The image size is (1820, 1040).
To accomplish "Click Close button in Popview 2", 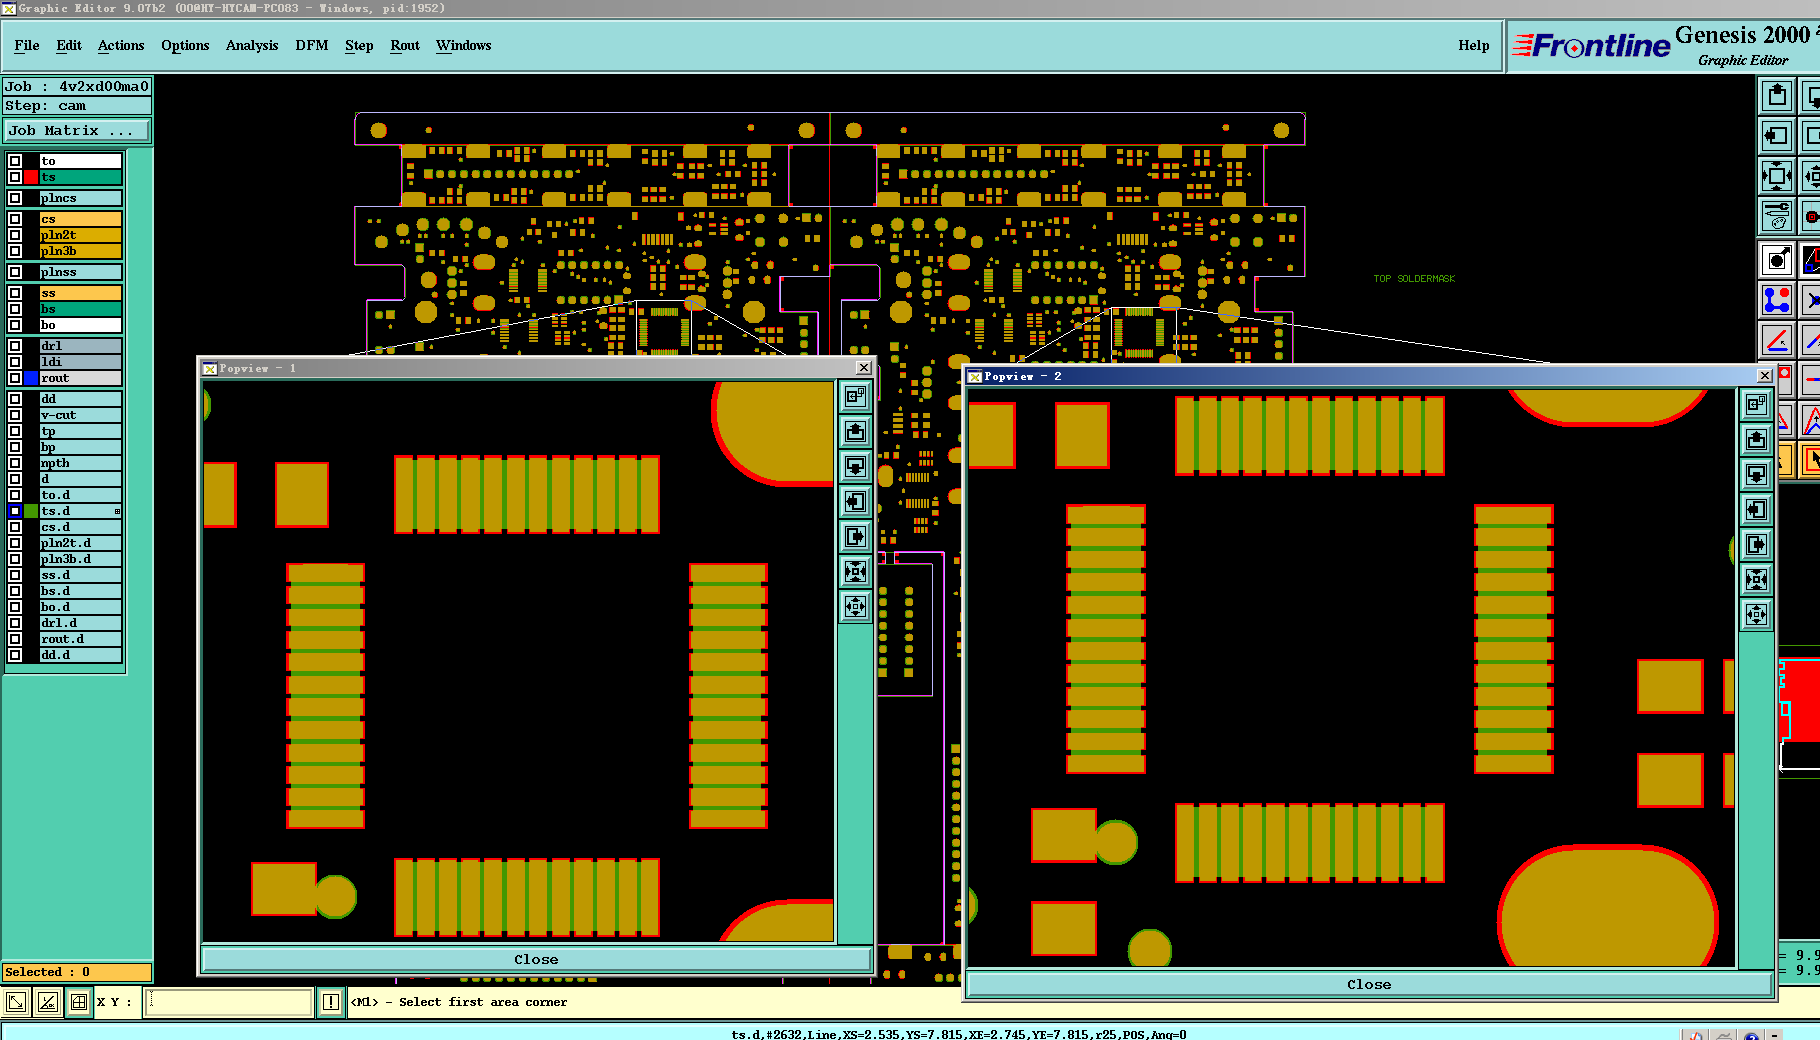I will point(1369,984).
